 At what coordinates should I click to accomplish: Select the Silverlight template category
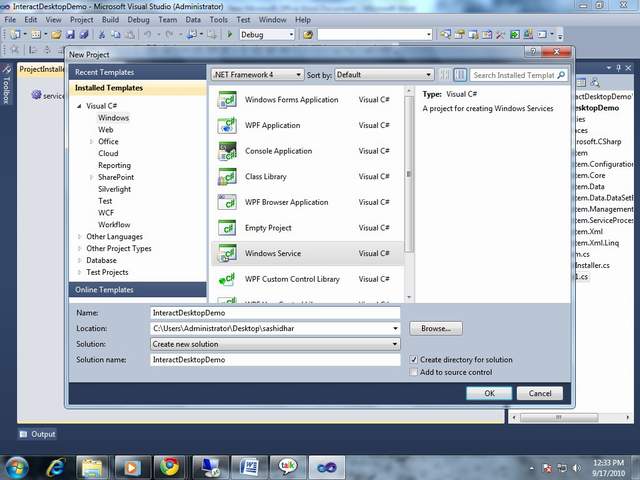[x=114, y=189]
